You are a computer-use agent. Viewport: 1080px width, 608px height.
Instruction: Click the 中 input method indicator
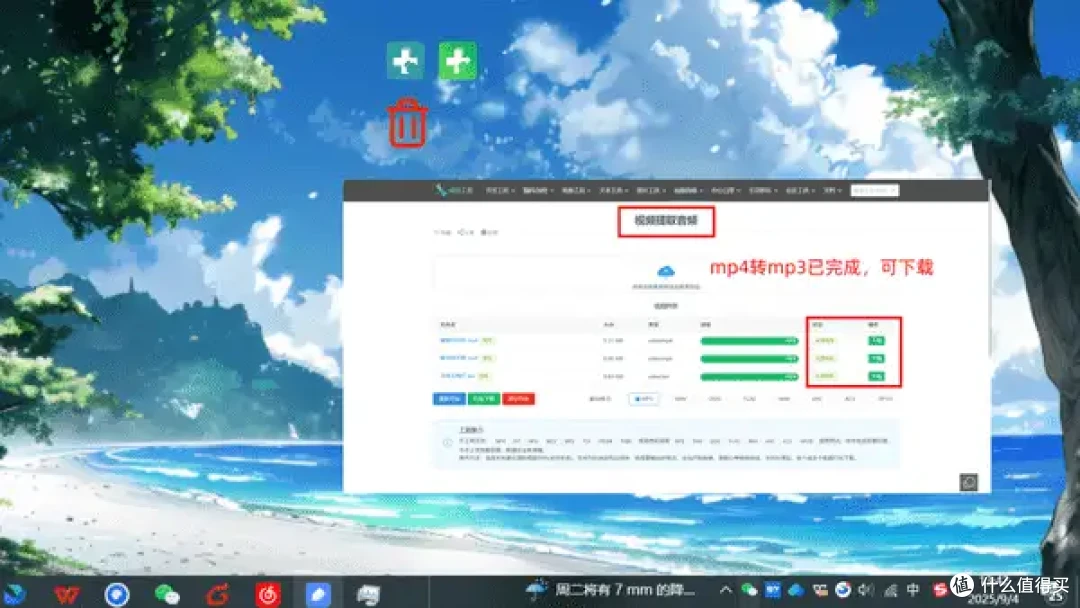click(913, 589)
